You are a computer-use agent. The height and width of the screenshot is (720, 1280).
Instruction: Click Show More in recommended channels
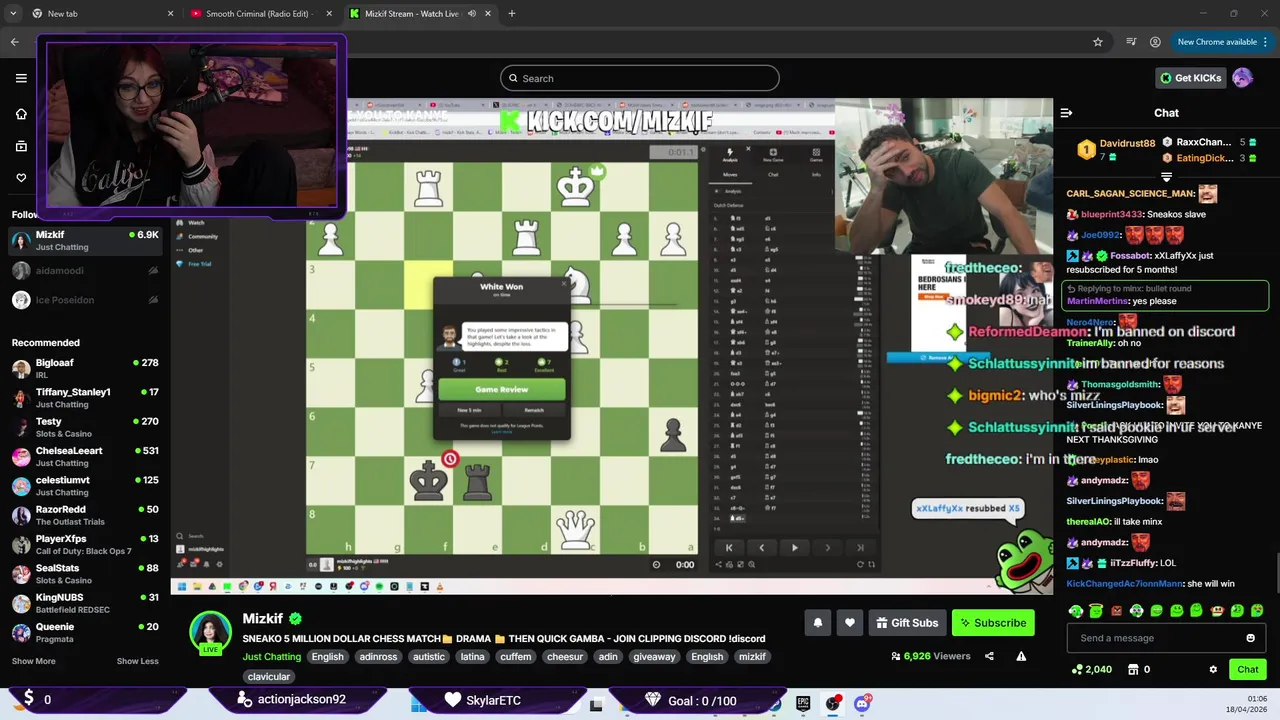coord(34,661)
